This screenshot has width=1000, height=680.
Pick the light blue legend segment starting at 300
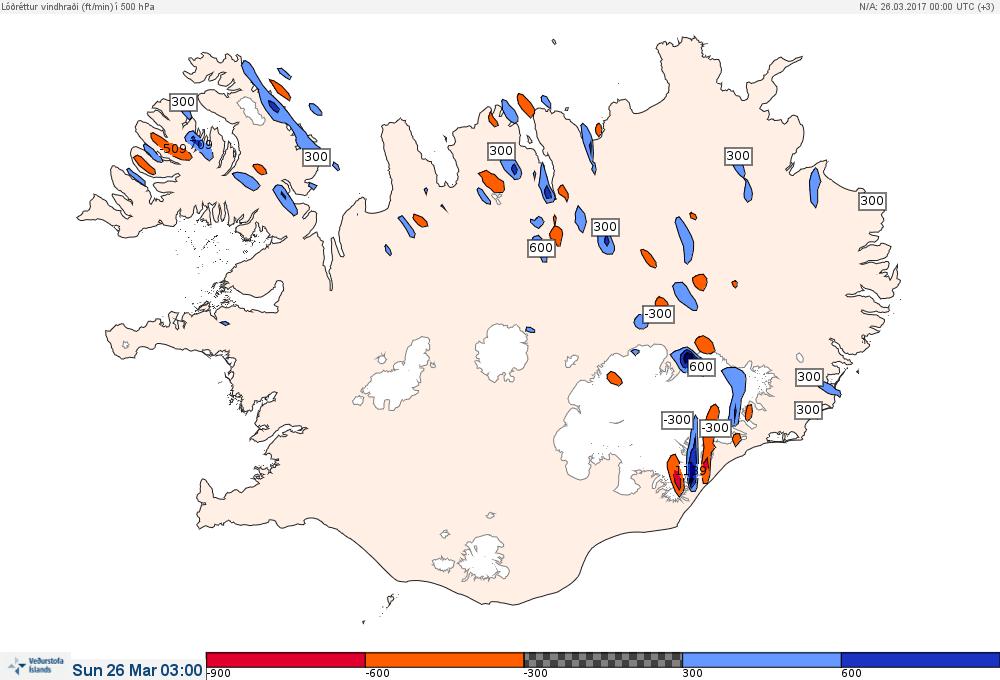point(761,660)
